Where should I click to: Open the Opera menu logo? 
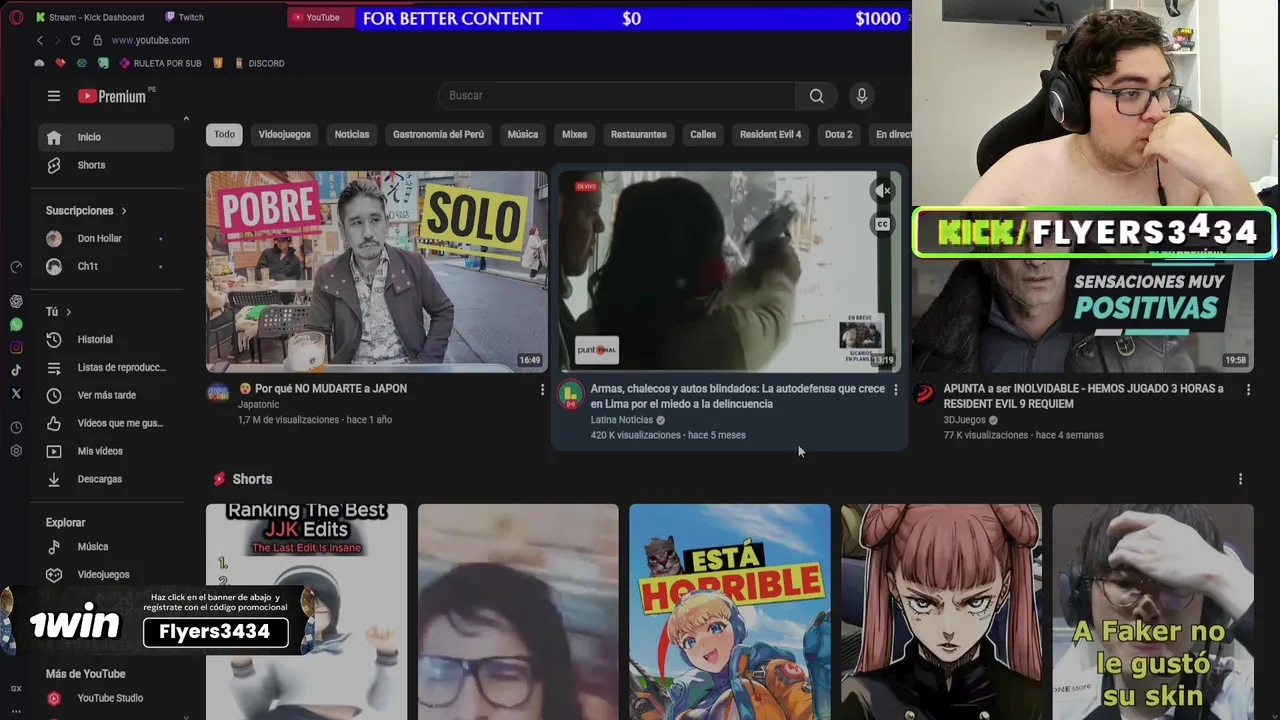16,17
